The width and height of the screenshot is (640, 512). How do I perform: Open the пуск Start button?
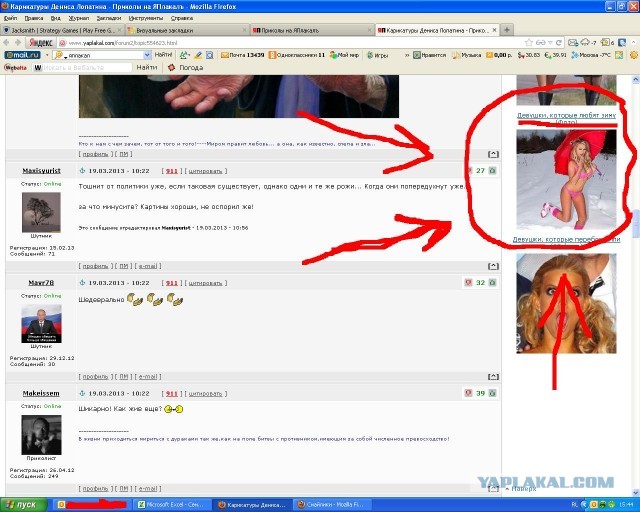click(x=23, y=505)
